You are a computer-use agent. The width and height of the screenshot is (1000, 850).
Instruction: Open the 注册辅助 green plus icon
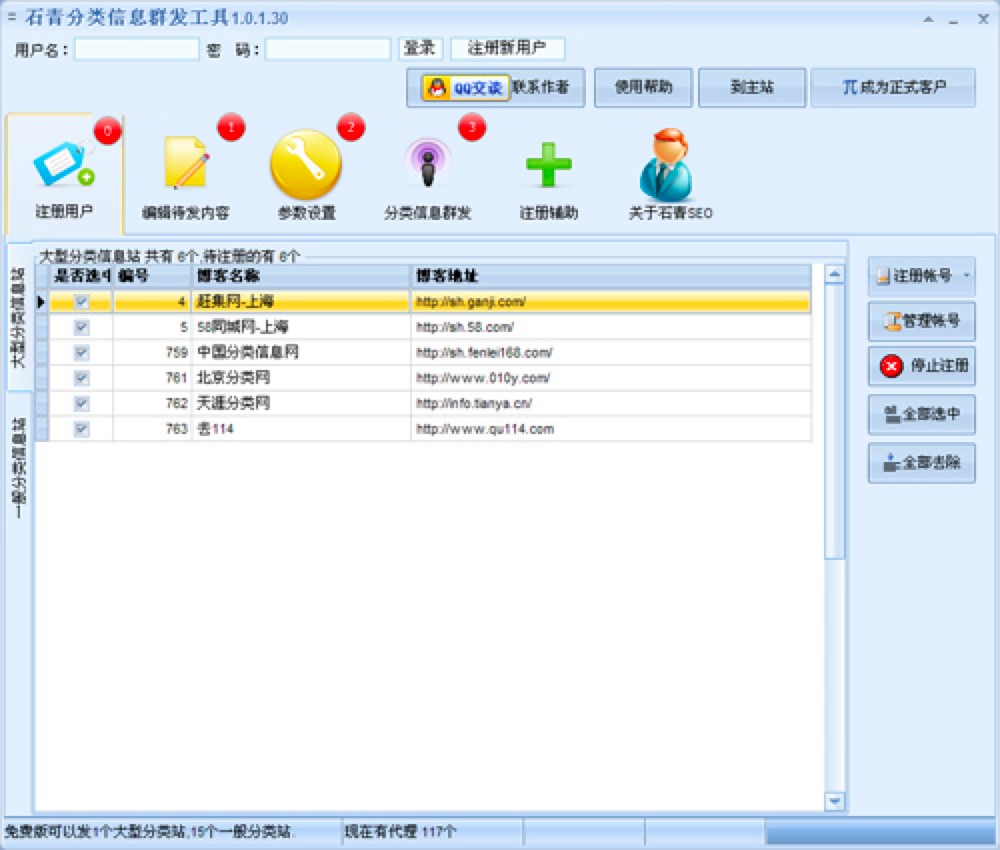[x=548, y=165]
